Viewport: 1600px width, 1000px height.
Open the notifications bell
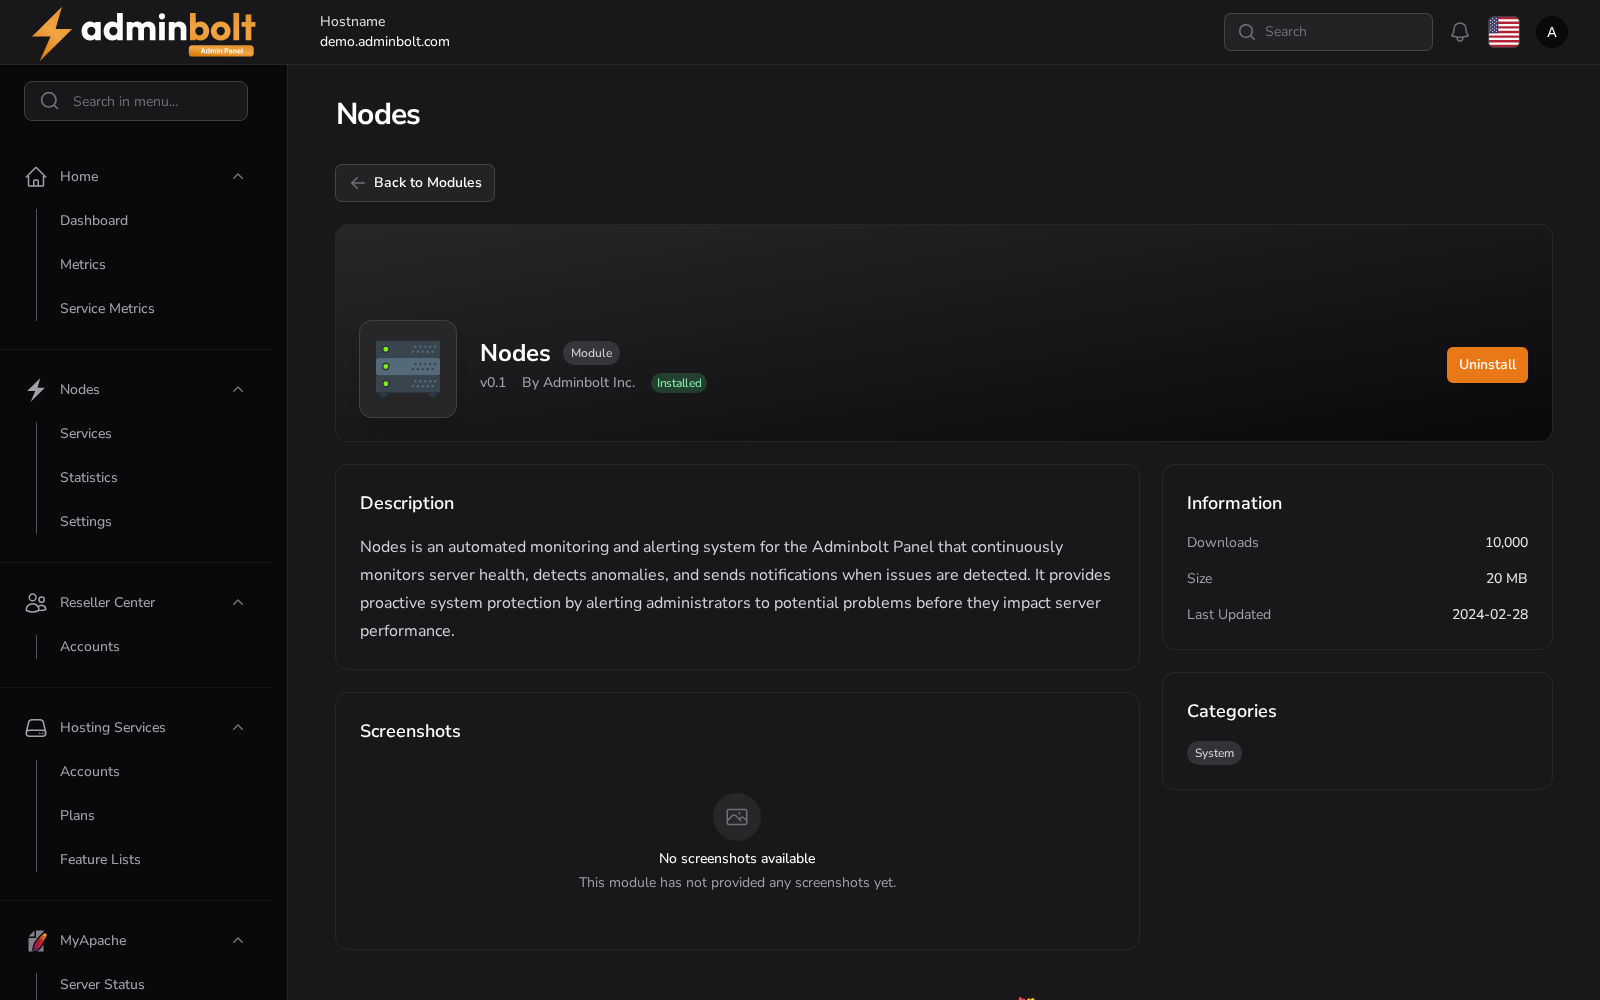click(1460, 32)
